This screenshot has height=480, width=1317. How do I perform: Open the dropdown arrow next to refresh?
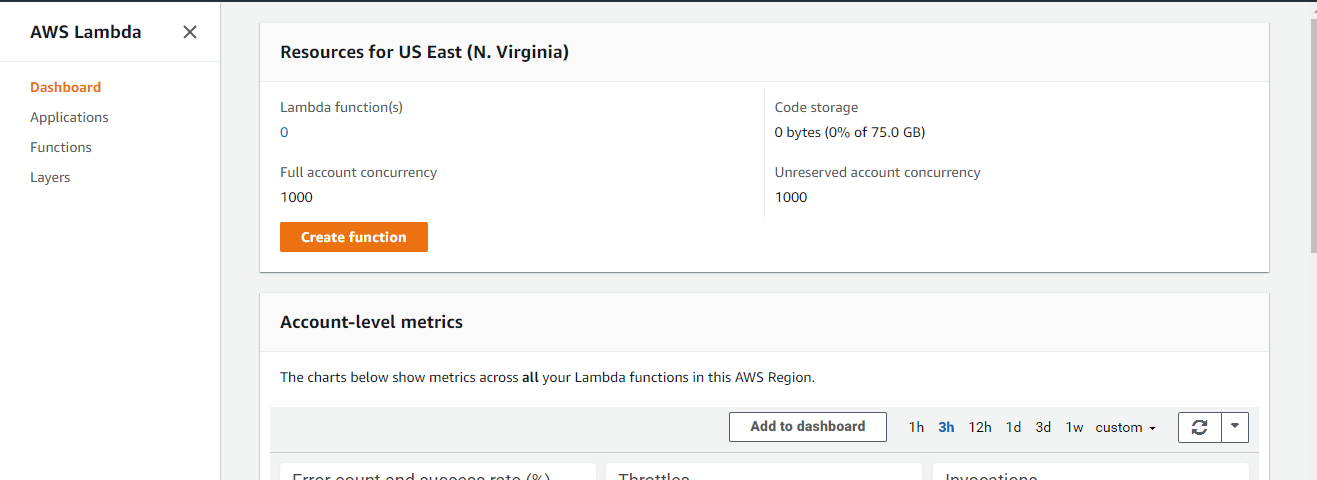tap(1235, 427)
